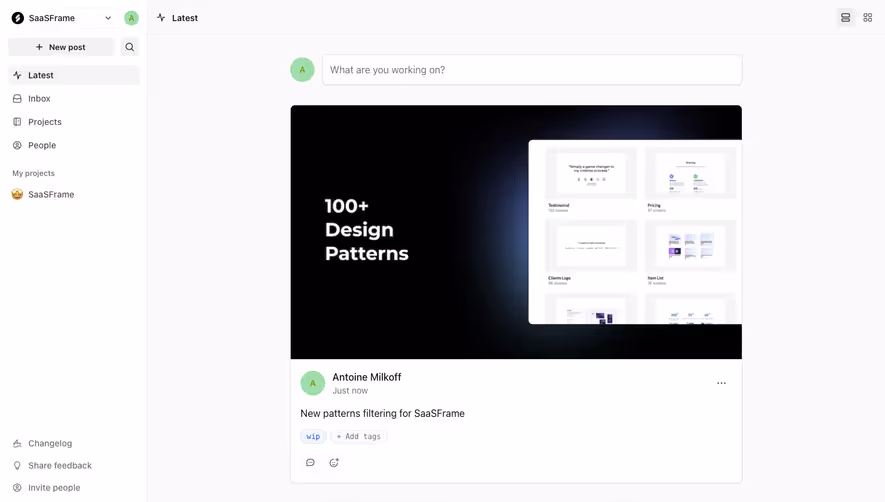Open the 100+ Design Patterns post image
The height and width of the screenshot is (502, 885).
click(x=516, y=232)
